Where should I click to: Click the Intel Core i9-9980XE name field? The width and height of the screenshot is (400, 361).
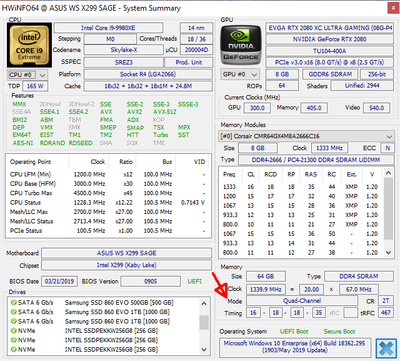(x=108, y=28)
